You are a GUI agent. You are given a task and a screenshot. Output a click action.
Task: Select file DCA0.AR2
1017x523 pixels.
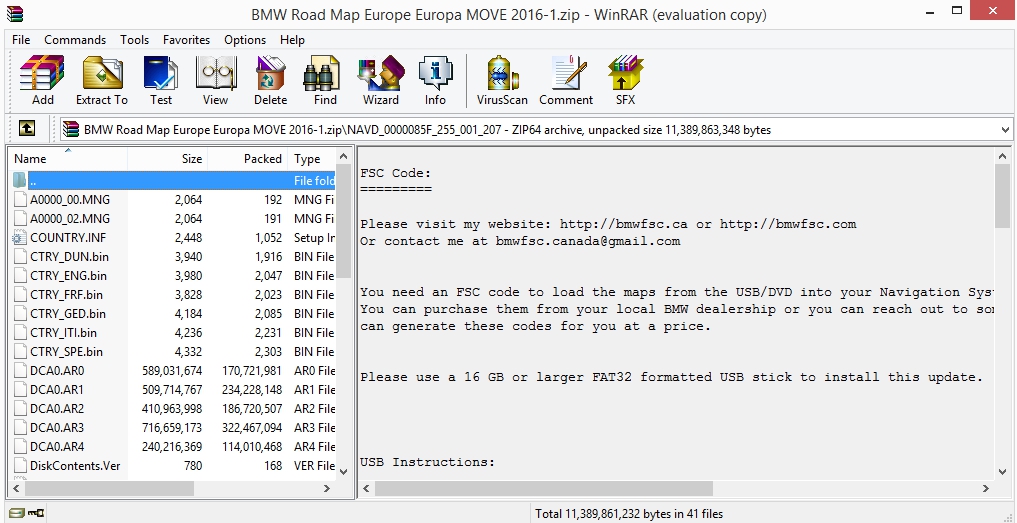[x=57, y=409]
